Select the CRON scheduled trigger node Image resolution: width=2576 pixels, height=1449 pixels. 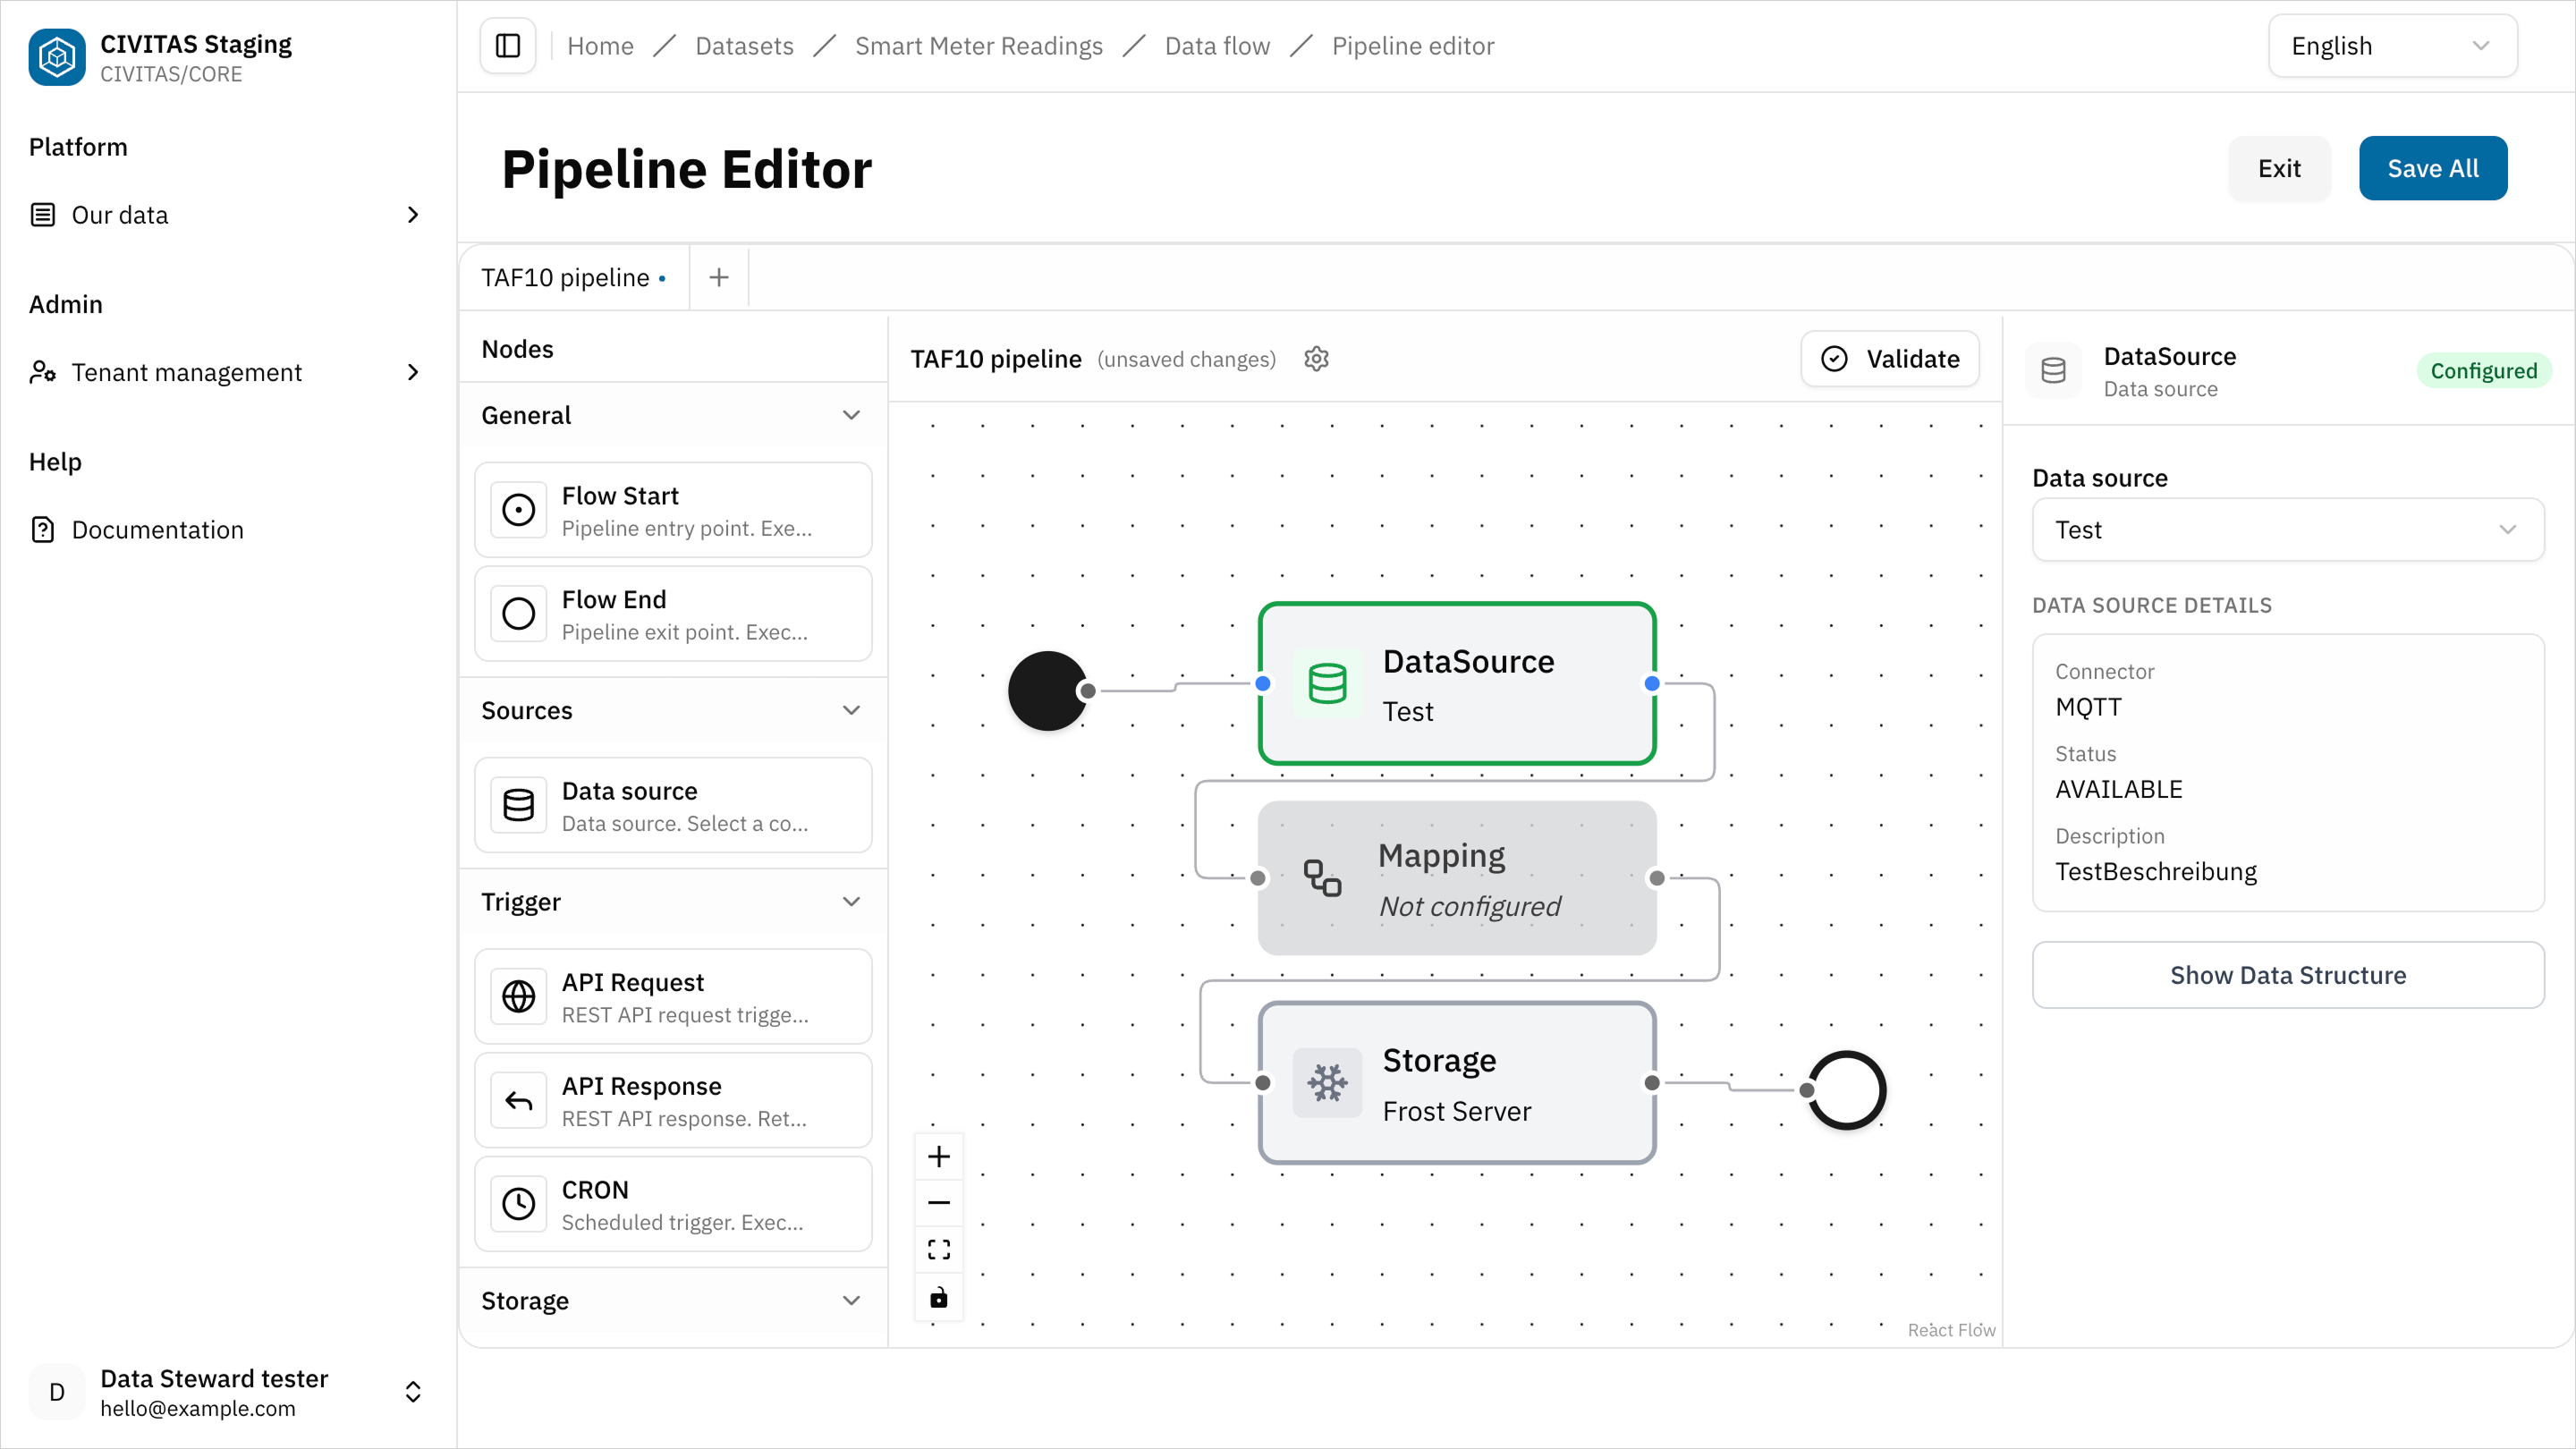point(674,1204)
